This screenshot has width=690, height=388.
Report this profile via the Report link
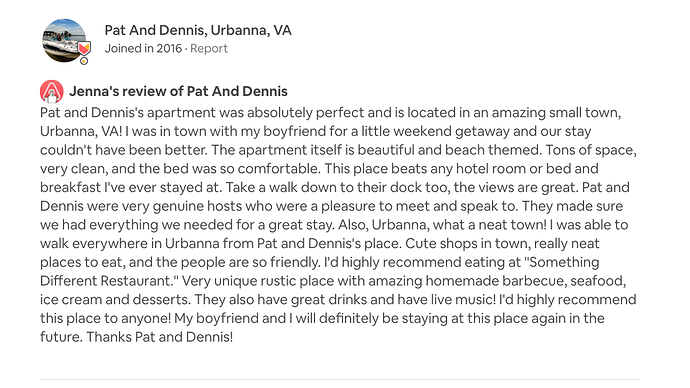tap(209, 48)
